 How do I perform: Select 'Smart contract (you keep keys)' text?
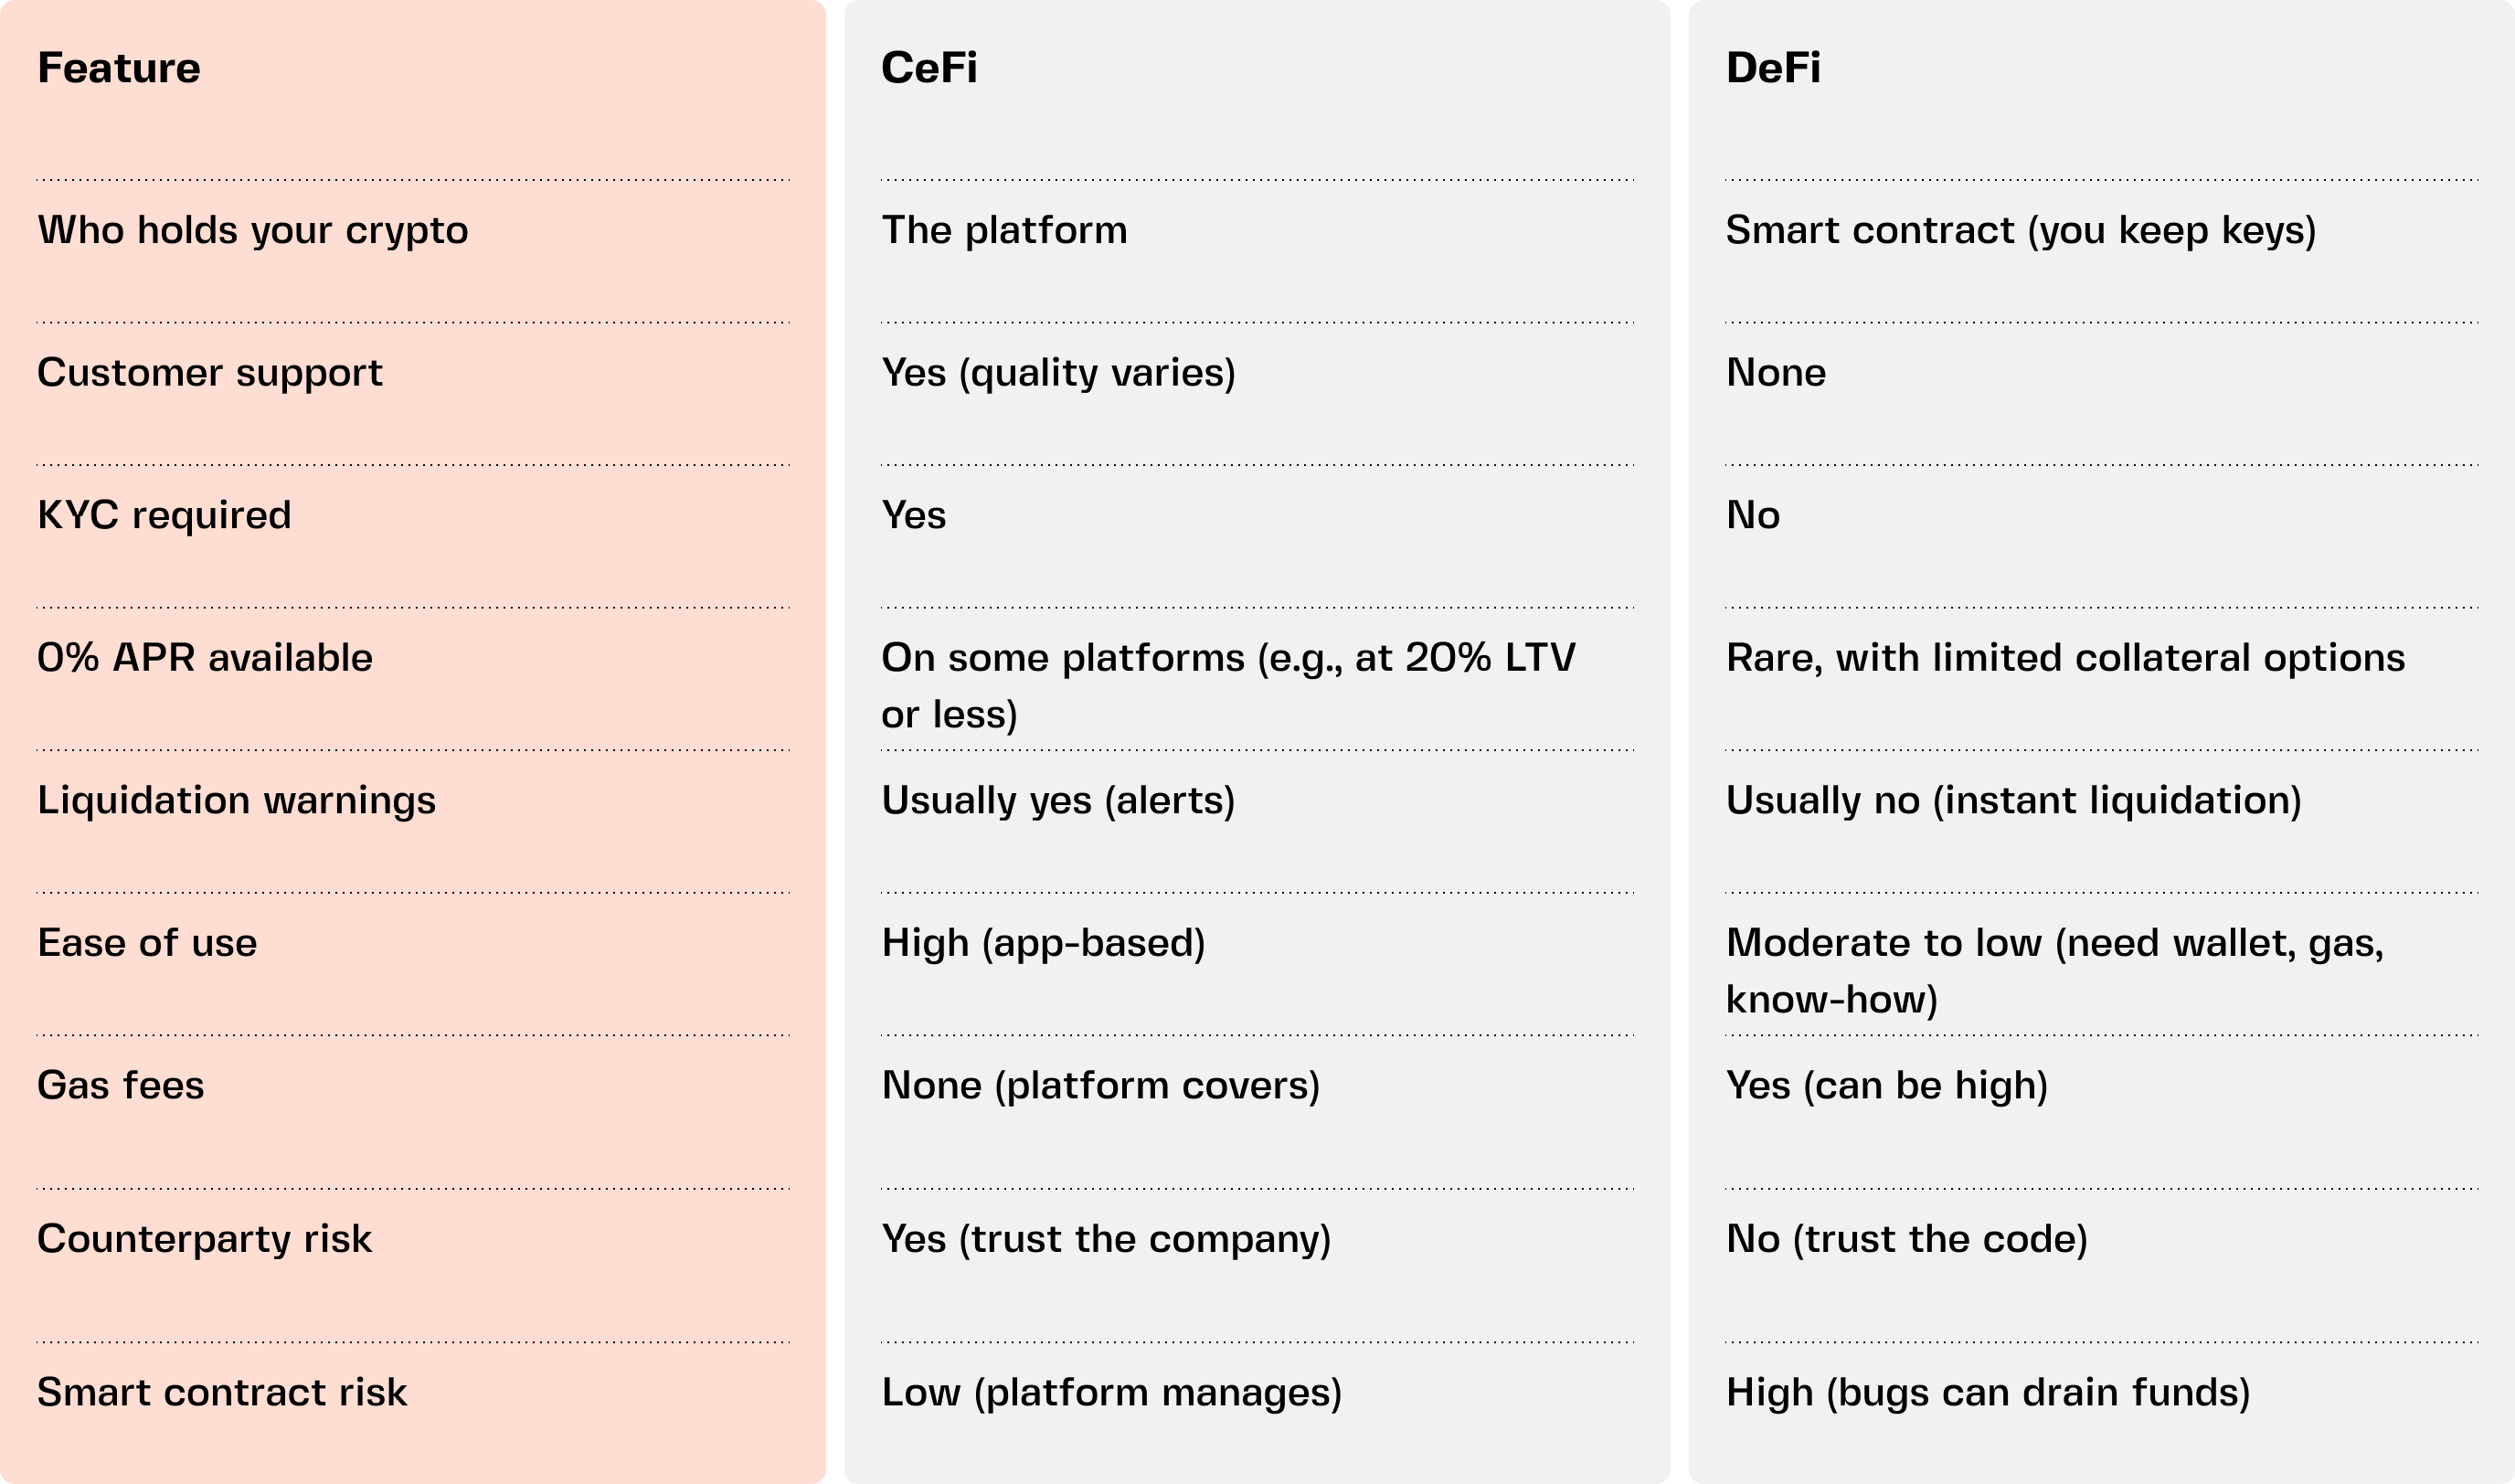tap(2020, 230)
